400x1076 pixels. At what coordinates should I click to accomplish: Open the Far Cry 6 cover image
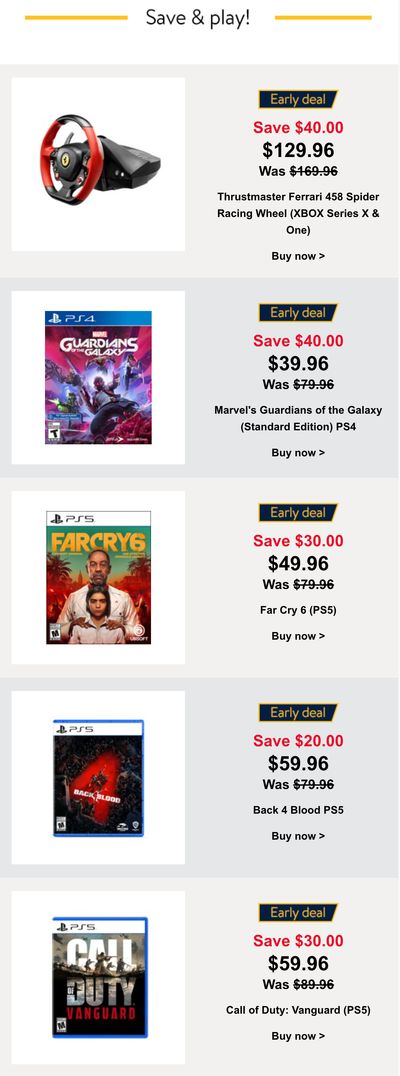click(98, 577)
